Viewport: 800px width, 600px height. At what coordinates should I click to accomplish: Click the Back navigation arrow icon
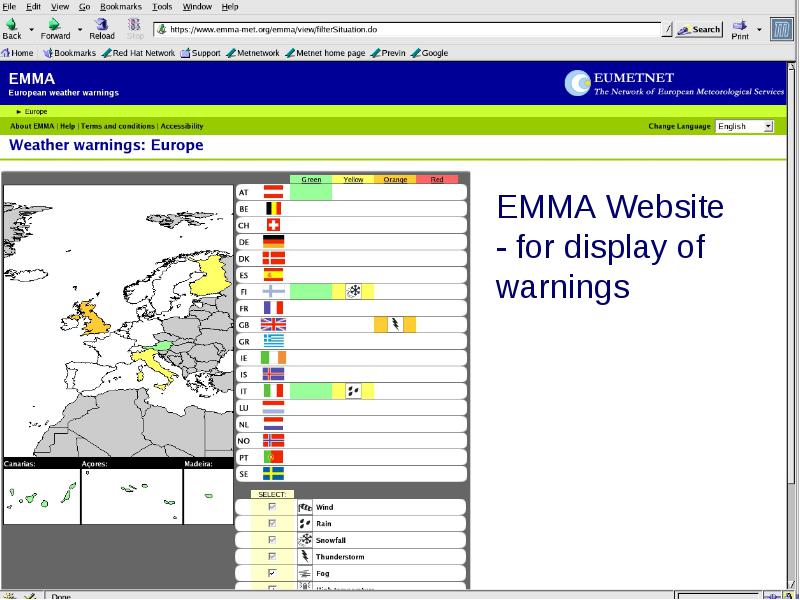point(11,24)
